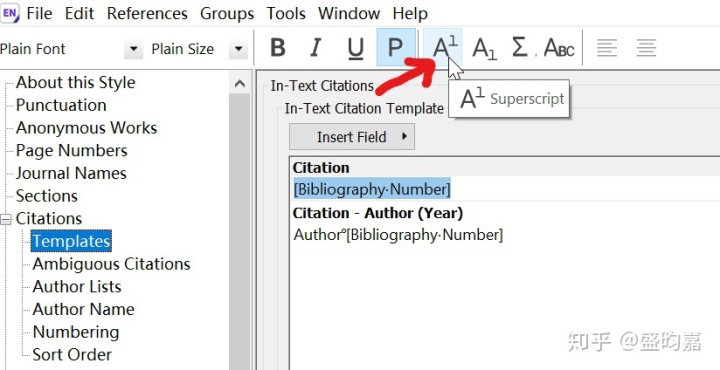Click the Citation - Author (Year) heading

click(377, 213)
